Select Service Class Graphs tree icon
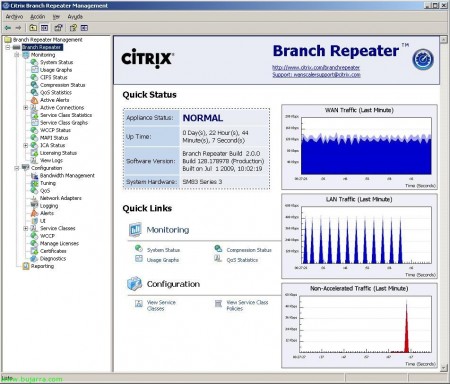 coord(34,123)
